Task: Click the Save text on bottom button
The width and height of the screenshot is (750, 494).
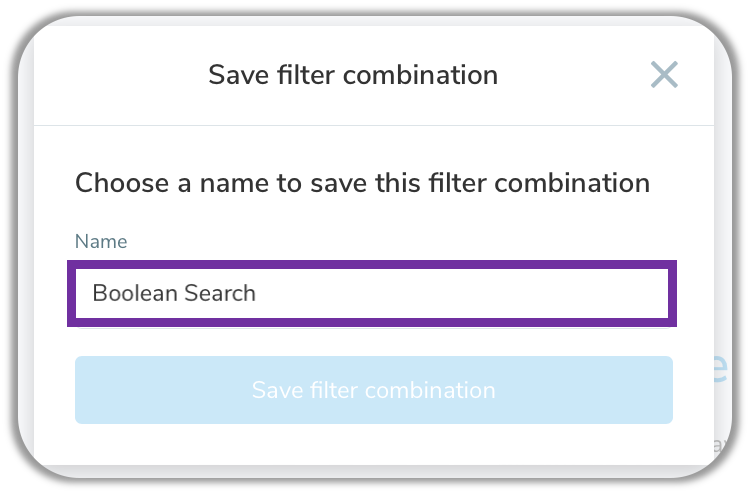Action: (273, 389)
